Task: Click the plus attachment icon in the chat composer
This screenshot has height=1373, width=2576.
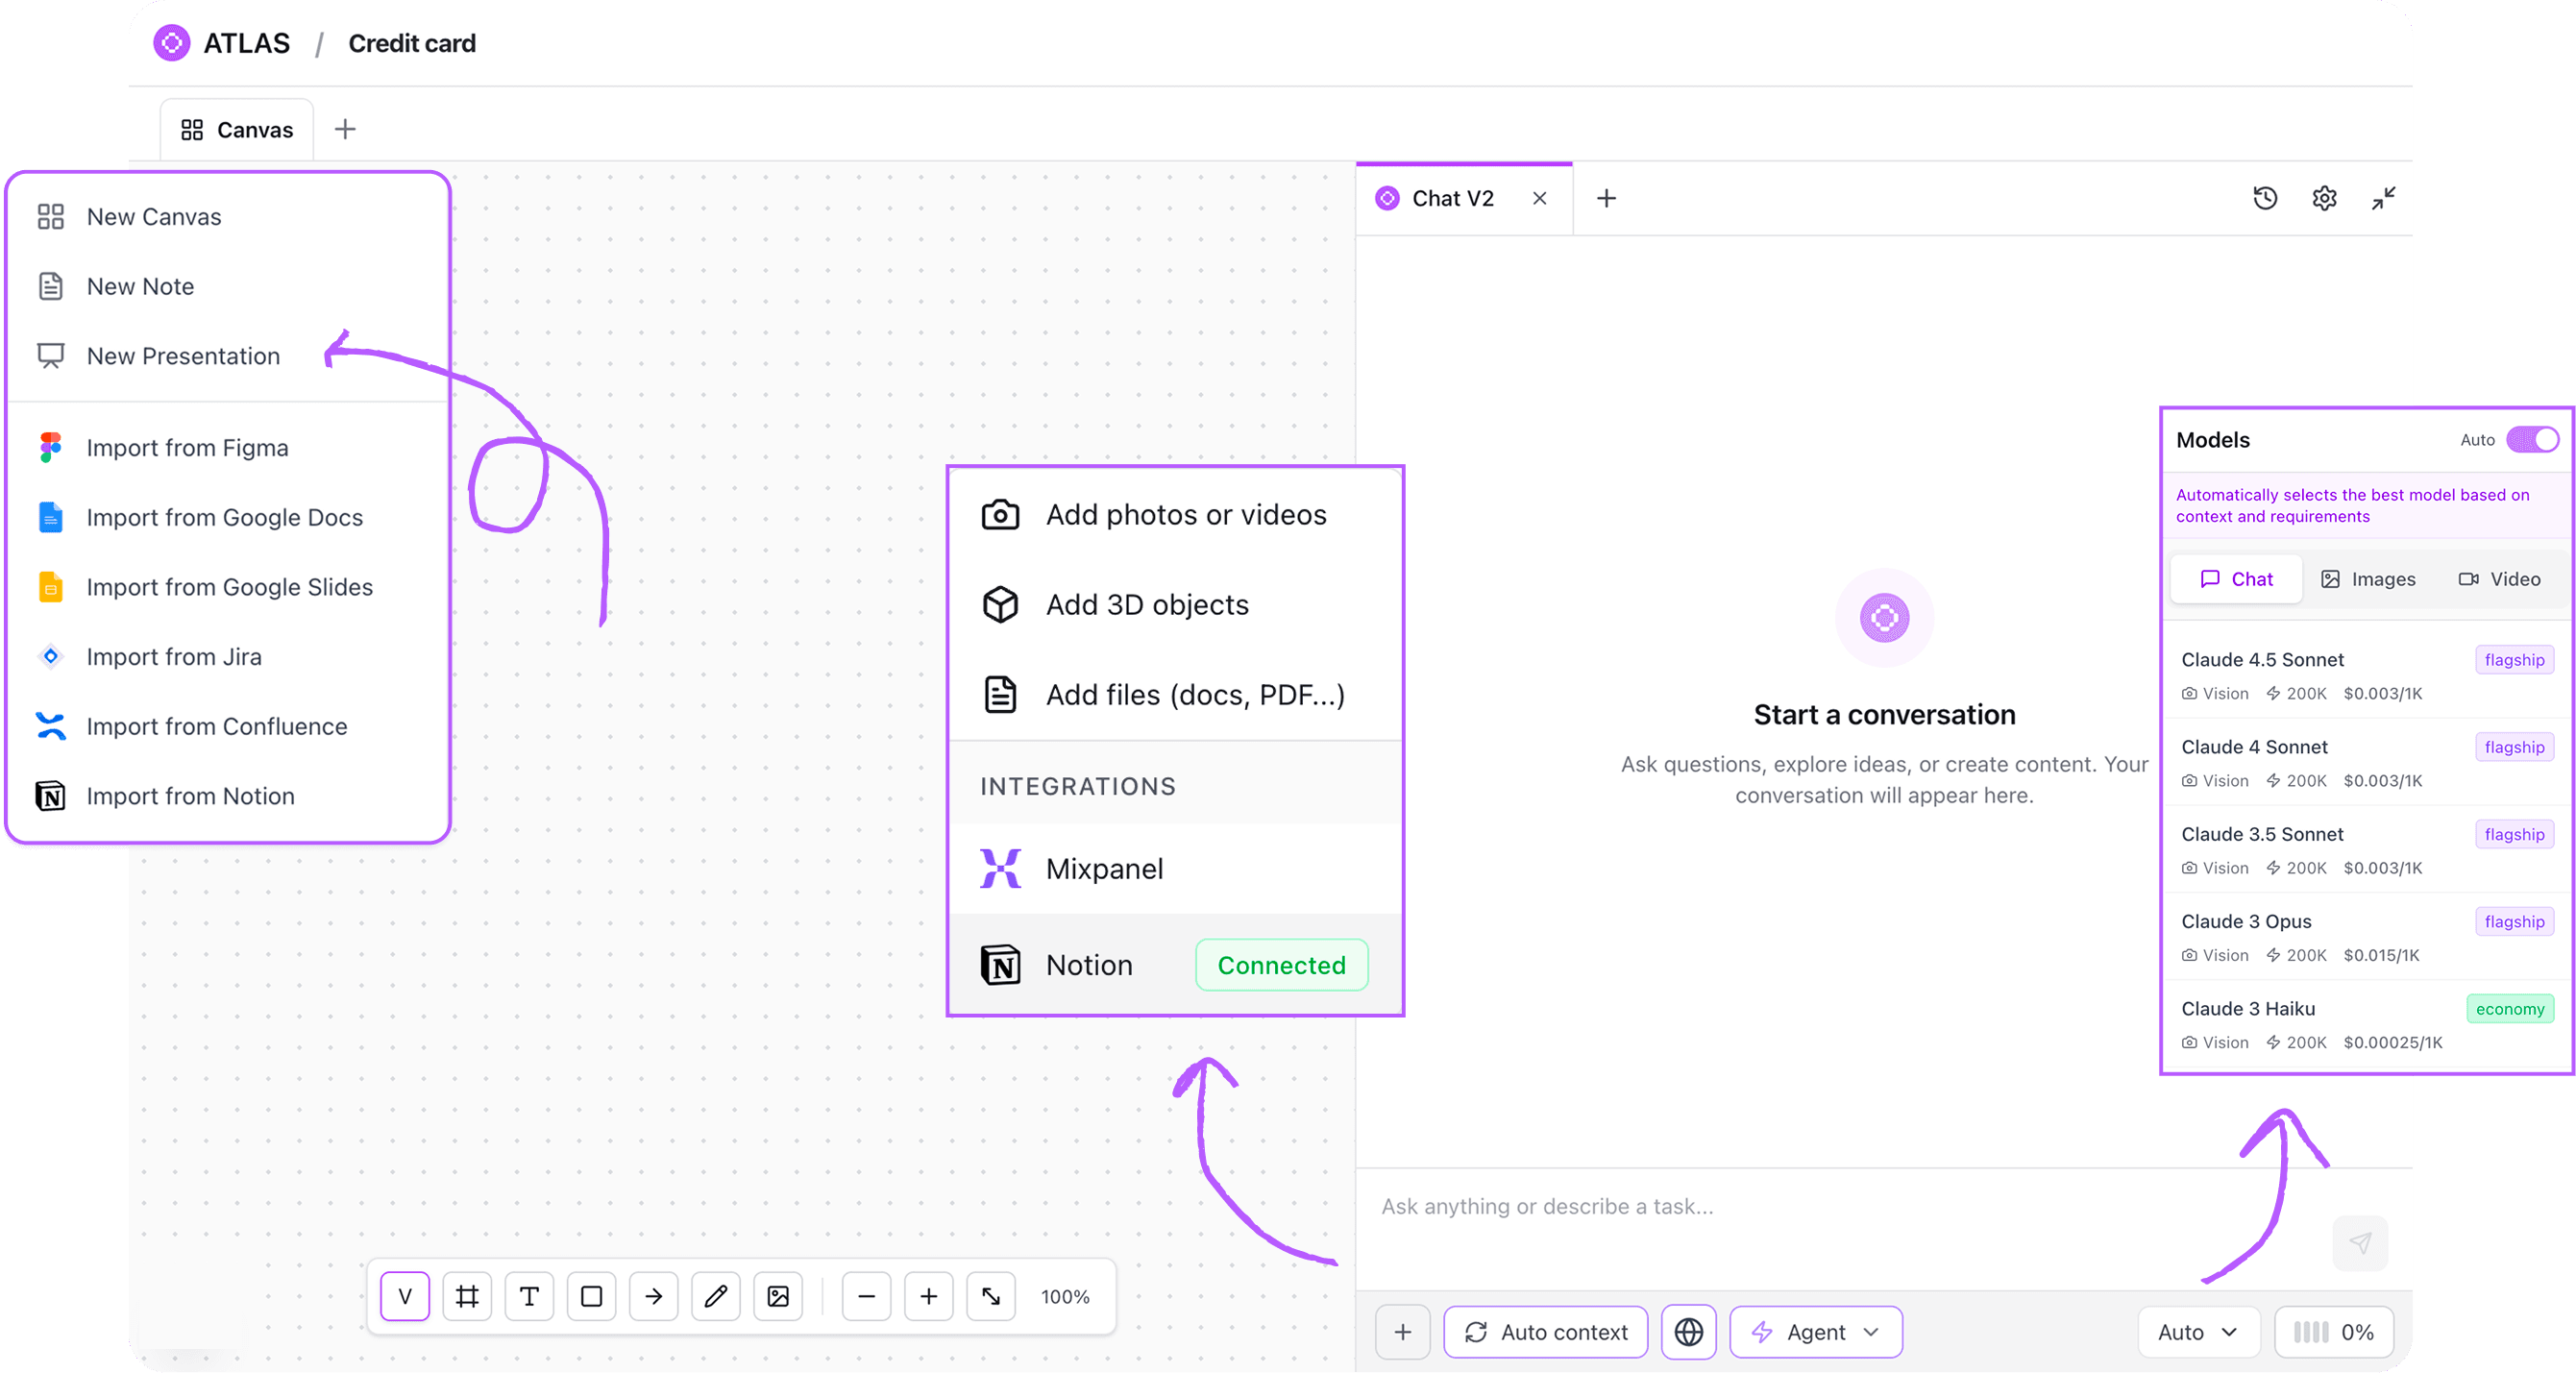Action: (1403, 1332)
